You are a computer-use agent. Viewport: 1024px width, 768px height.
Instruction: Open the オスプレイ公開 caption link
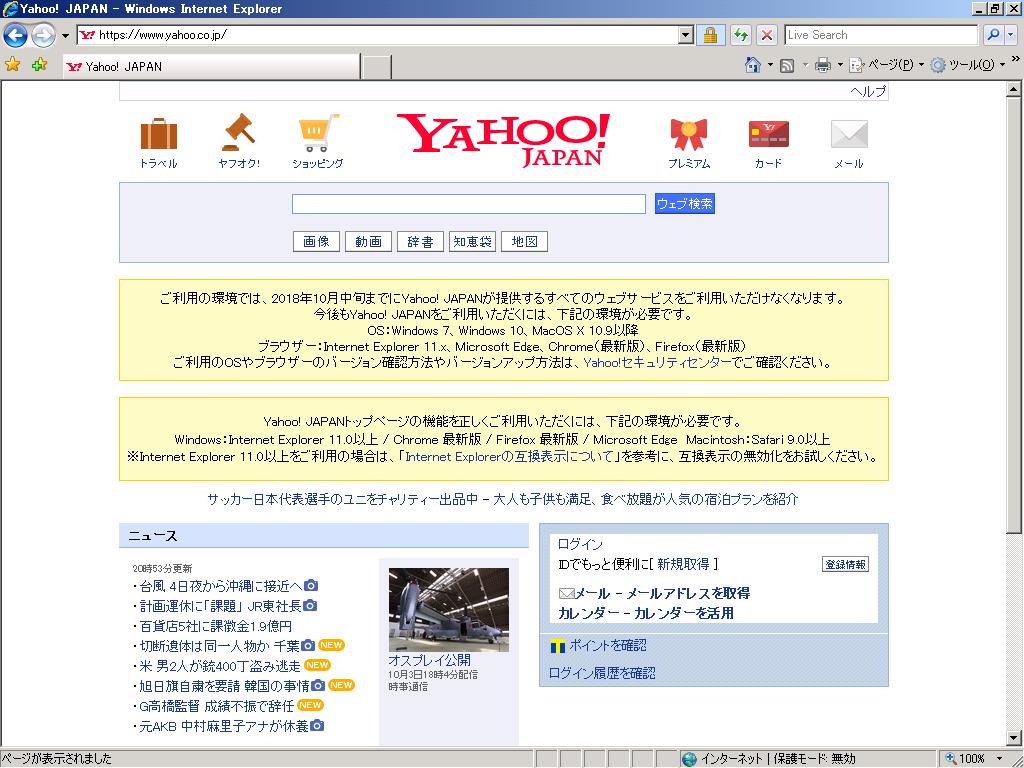coord(429,660)
